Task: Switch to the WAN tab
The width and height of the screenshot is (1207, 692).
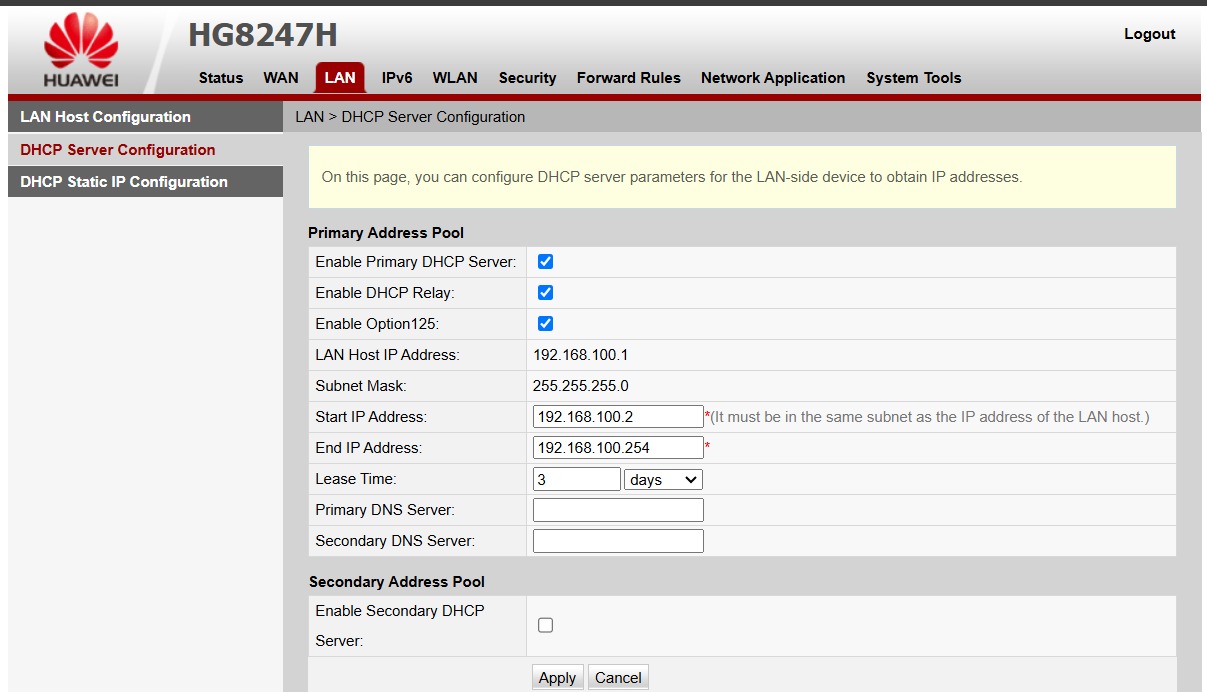Action: coord(281,78)
